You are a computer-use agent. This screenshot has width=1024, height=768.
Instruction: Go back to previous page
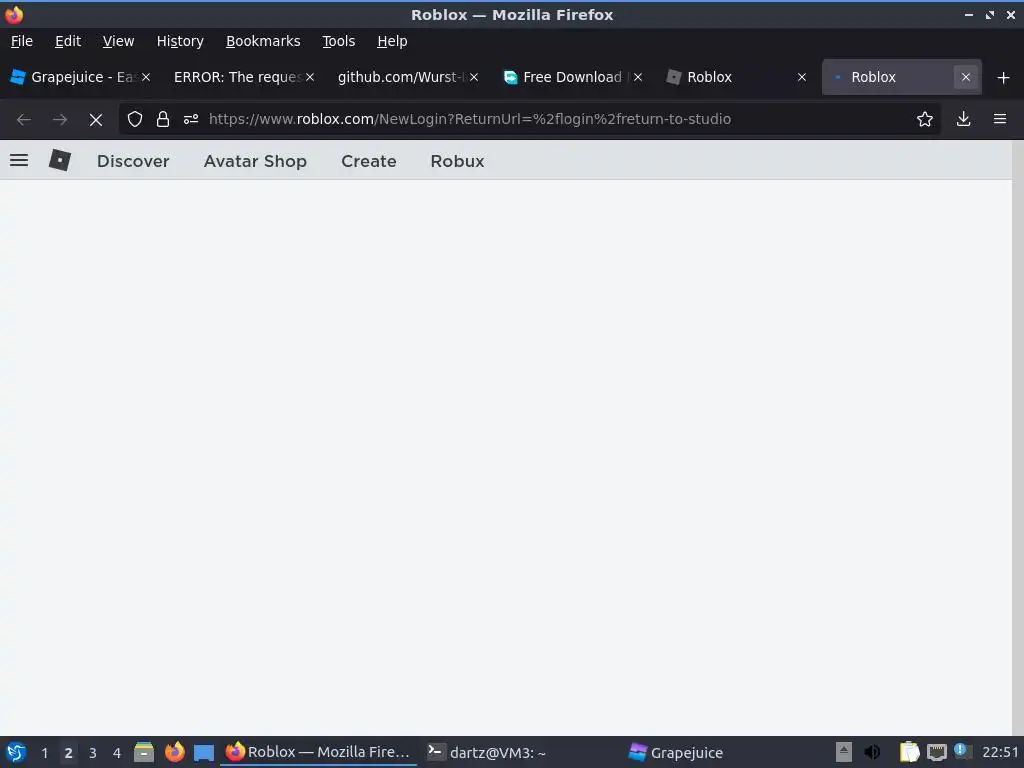pos(24,120)
